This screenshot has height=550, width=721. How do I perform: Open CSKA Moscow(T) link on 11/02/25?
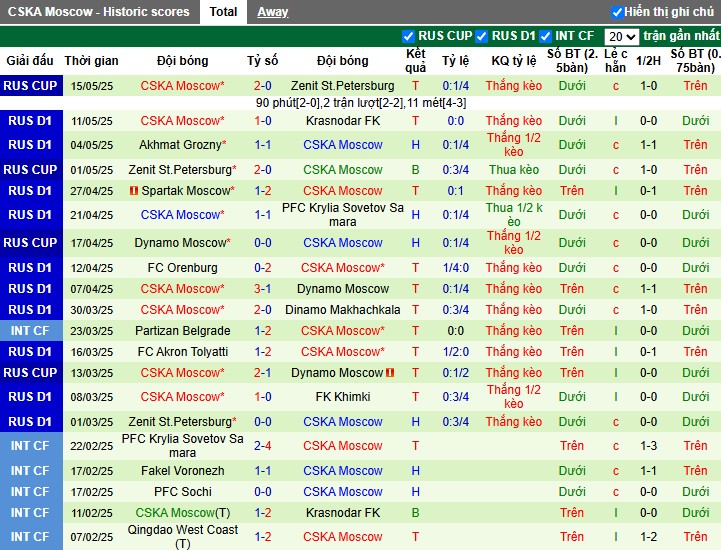pyautogui.click(x=183, y=513)
